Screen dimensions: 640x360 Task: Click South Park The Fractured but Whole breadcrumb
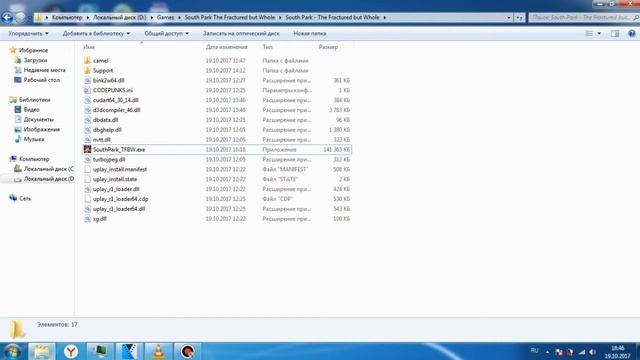coord(230,18)
